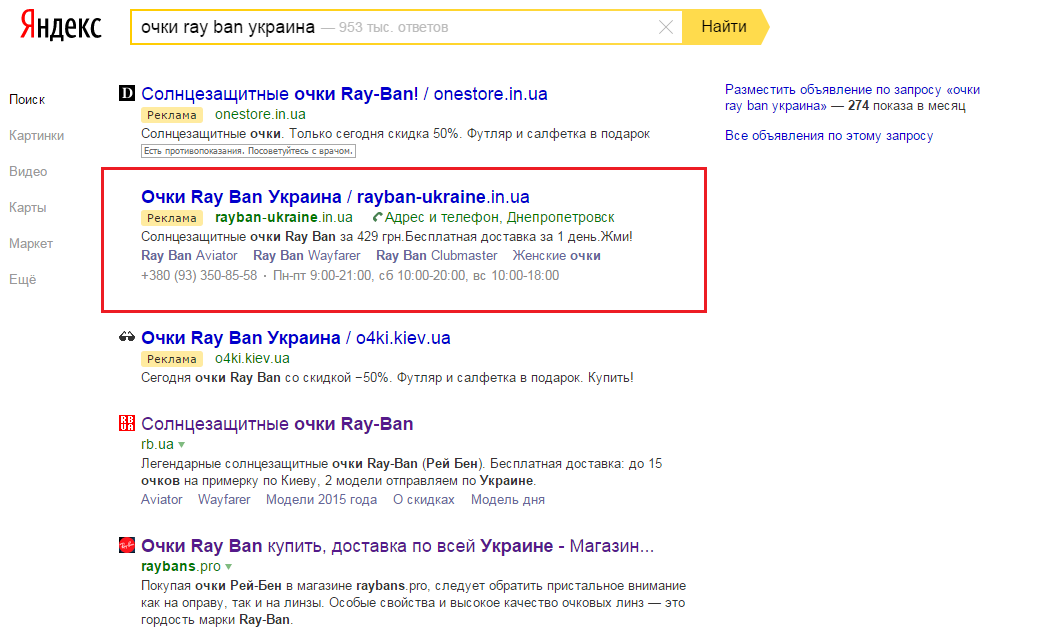Open the 'О скидках' sitelink
Image resolution: width=1043 pixels, height=633 pixels.
coord(424,500)
